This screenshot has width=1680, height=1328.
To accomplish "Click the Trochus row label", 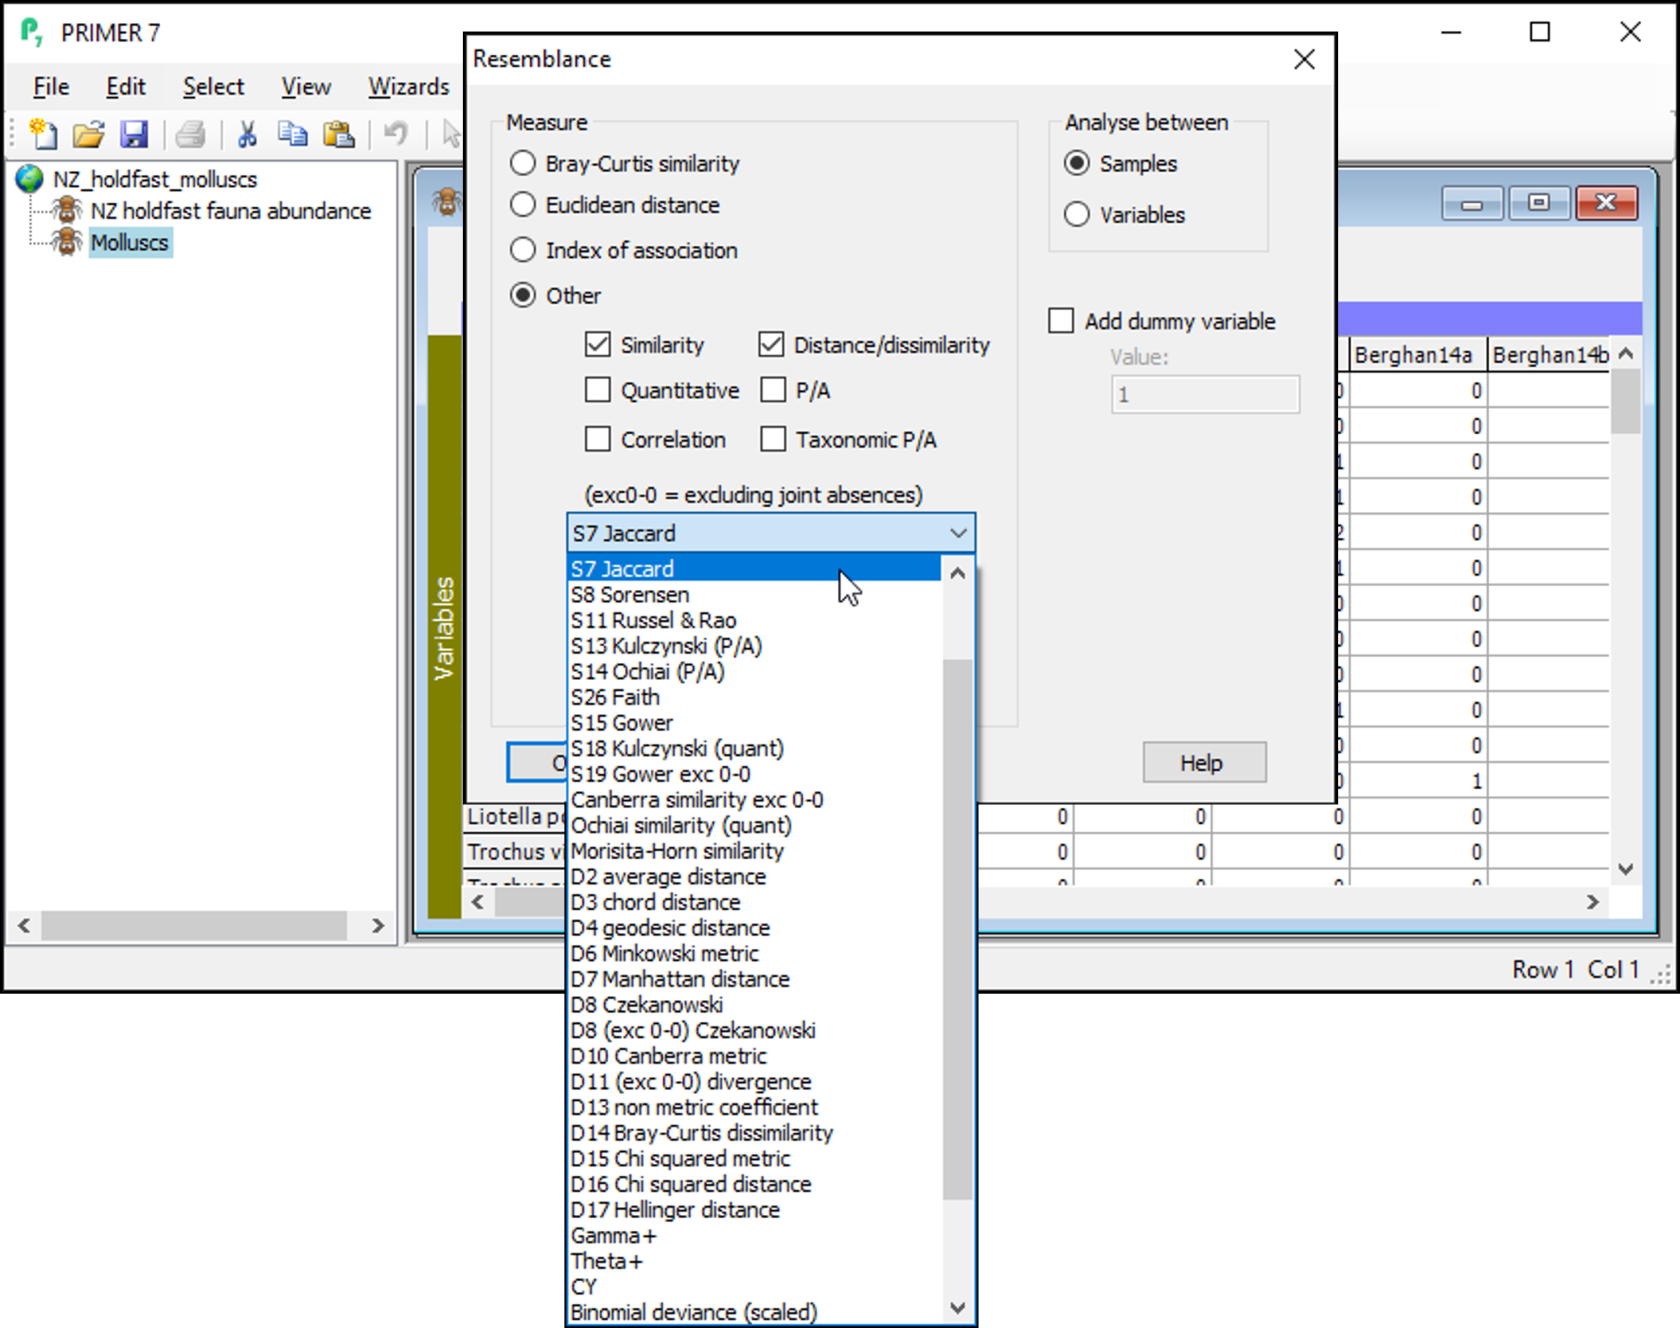I will point(515,851).
